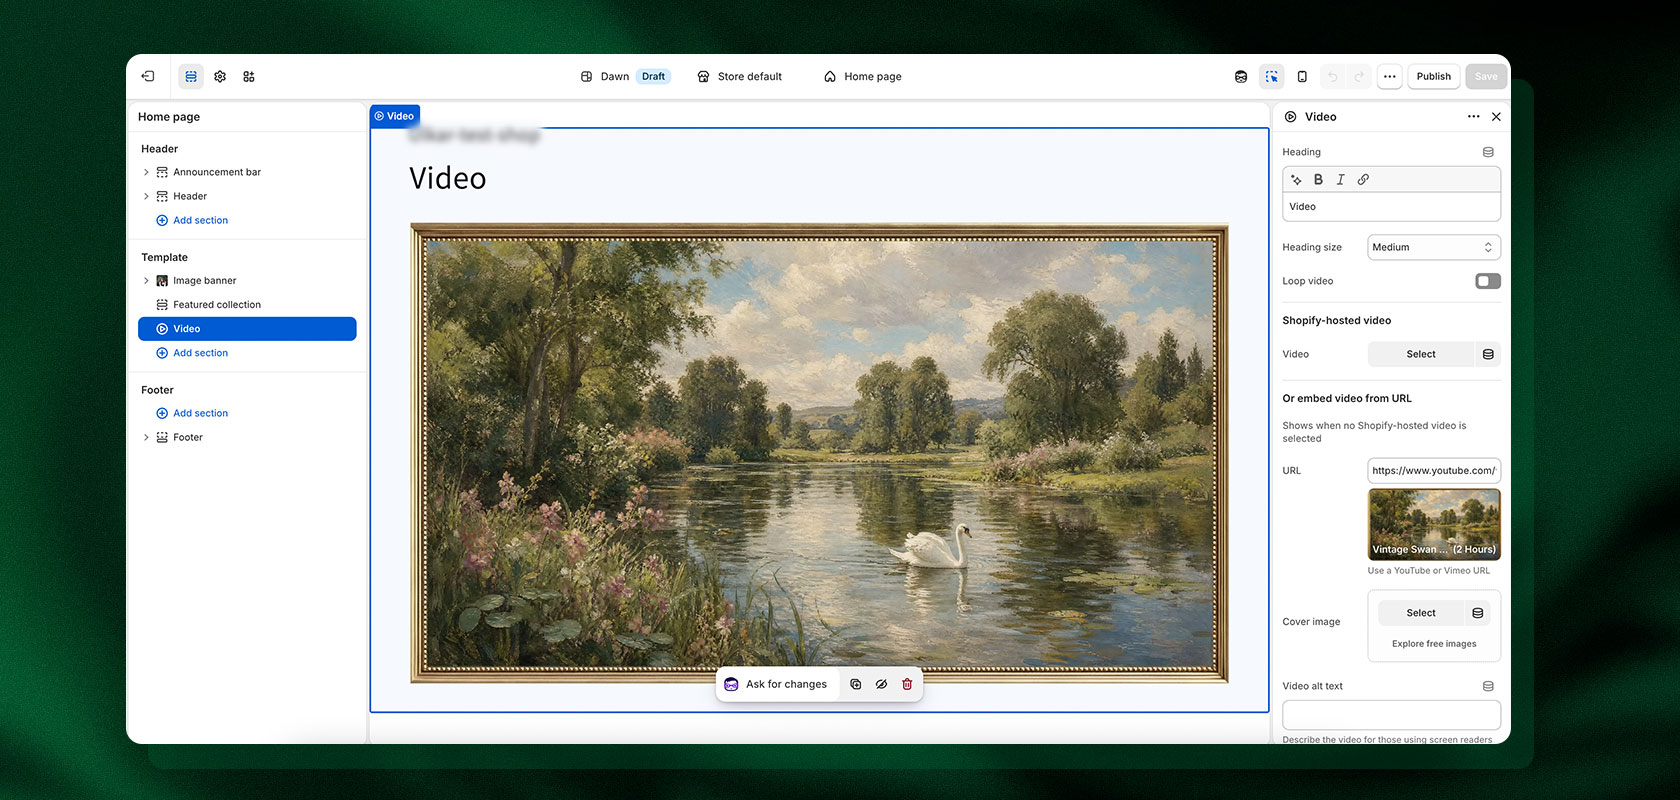The height and width of the screenshot is (800, 1680).
Task: Open the top bar more actions menu
Action: pyautogui.click(x=1389, y=76)
